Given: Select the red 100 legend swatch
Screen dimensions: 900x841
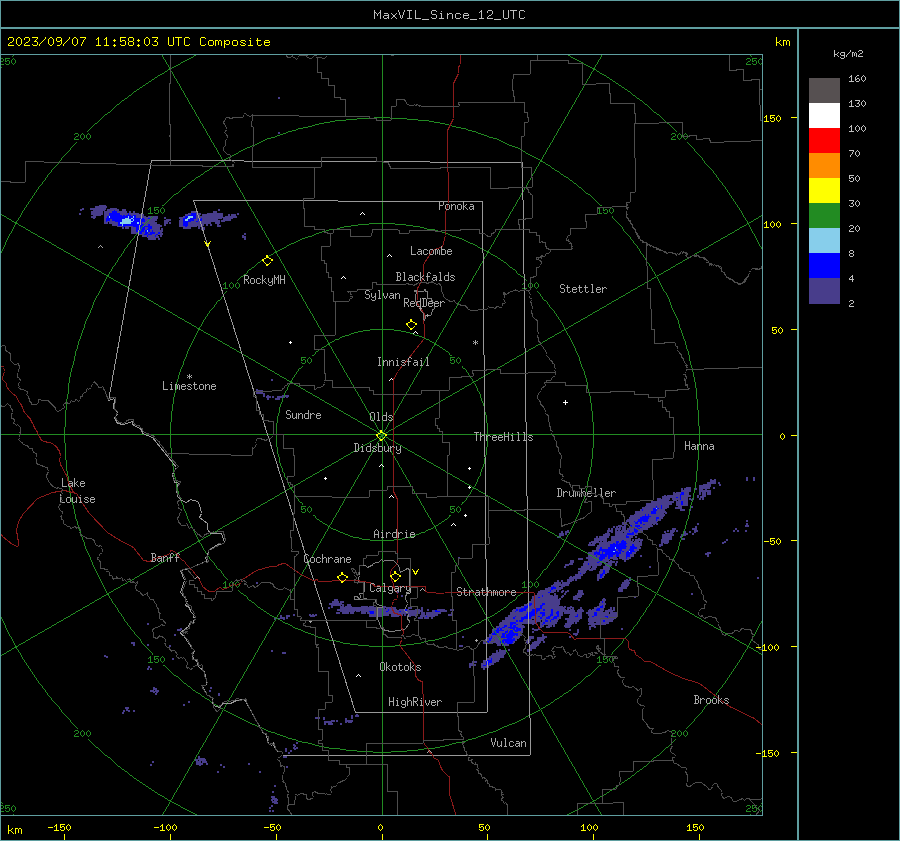Looking at the screenshot, I should 824,141.
